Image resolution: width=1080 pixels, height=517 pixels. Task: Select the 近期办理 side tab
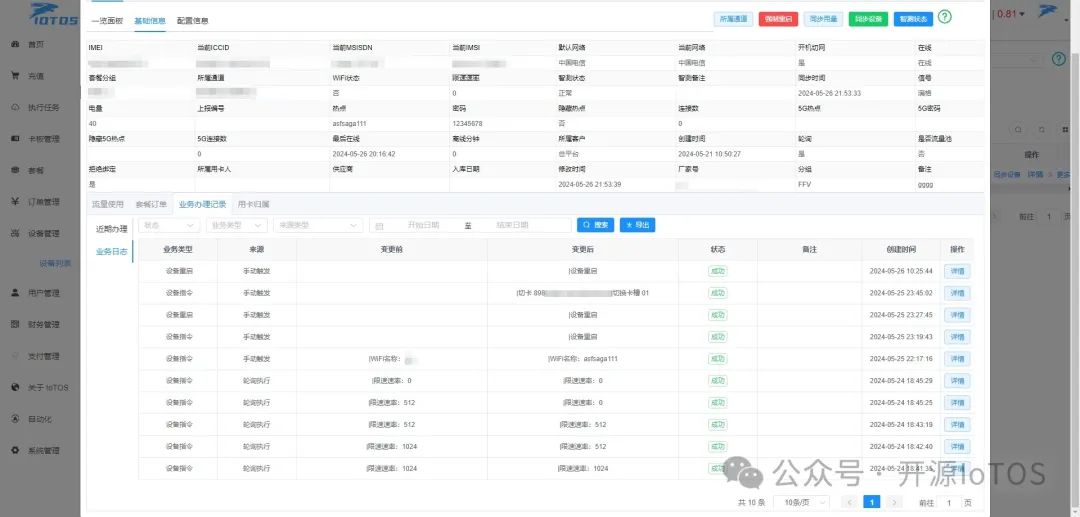tap(112, 229)
